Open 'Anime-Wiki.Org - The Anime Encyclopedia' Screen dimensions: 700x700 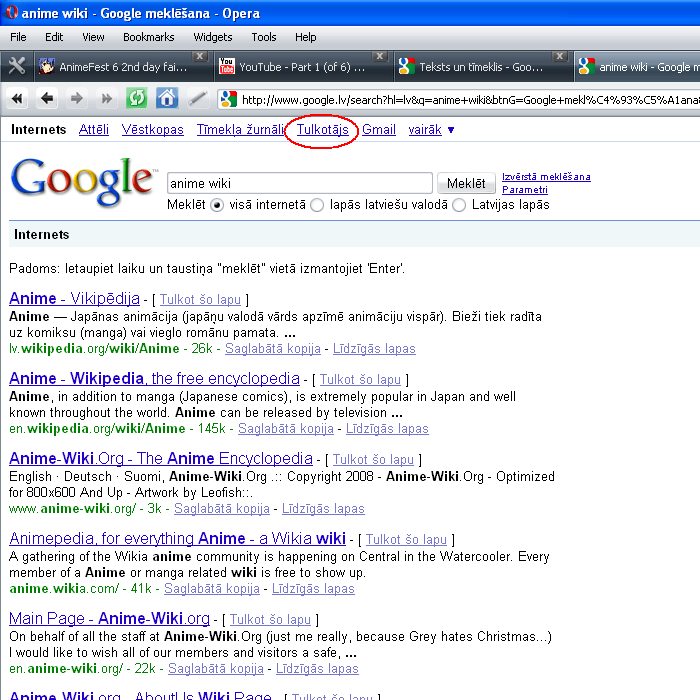[161, 458]
